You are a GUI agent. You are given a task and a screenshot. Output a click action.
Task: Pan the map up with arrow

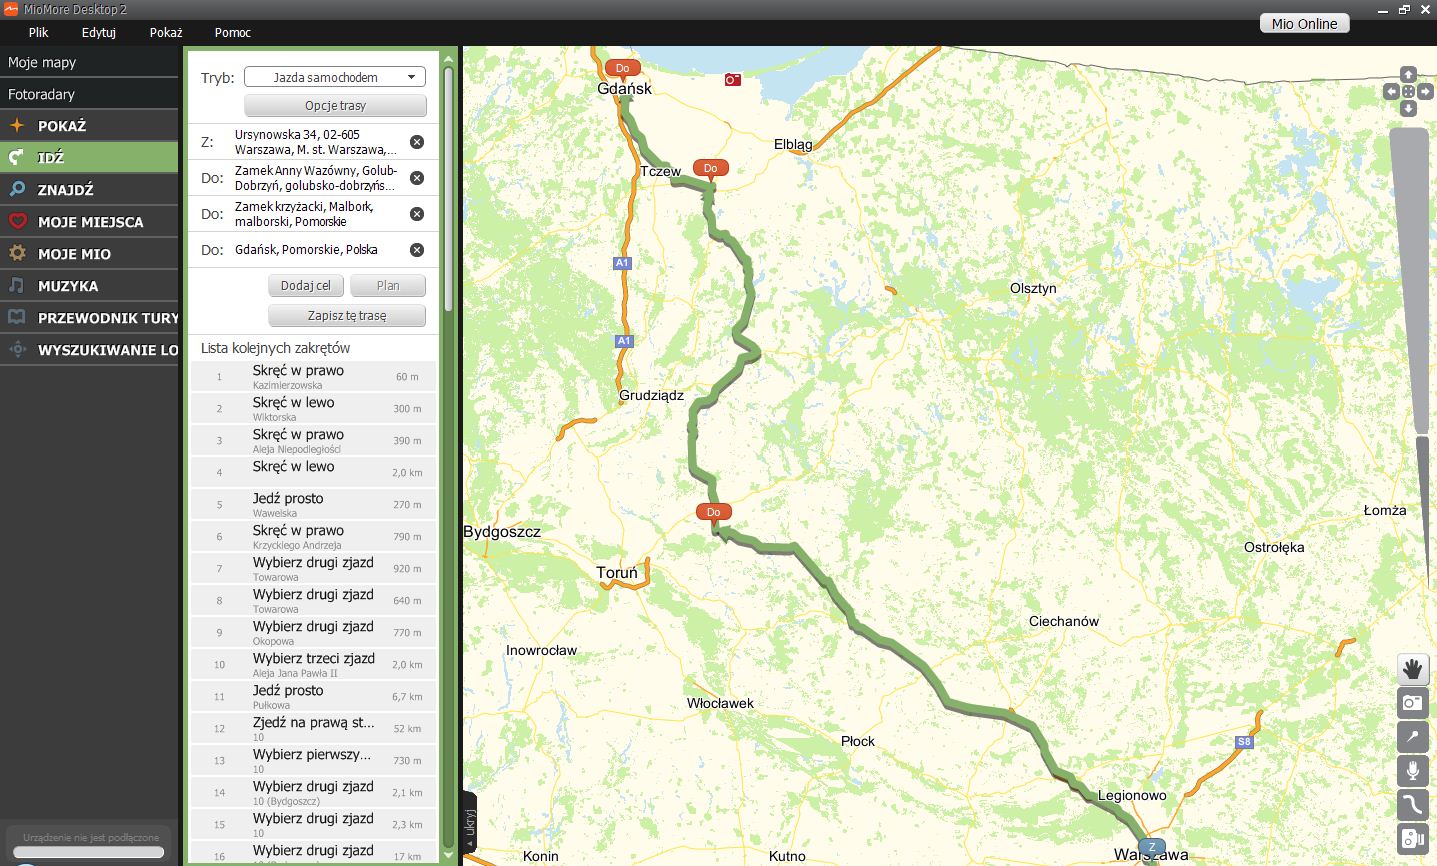point(1408,74)
